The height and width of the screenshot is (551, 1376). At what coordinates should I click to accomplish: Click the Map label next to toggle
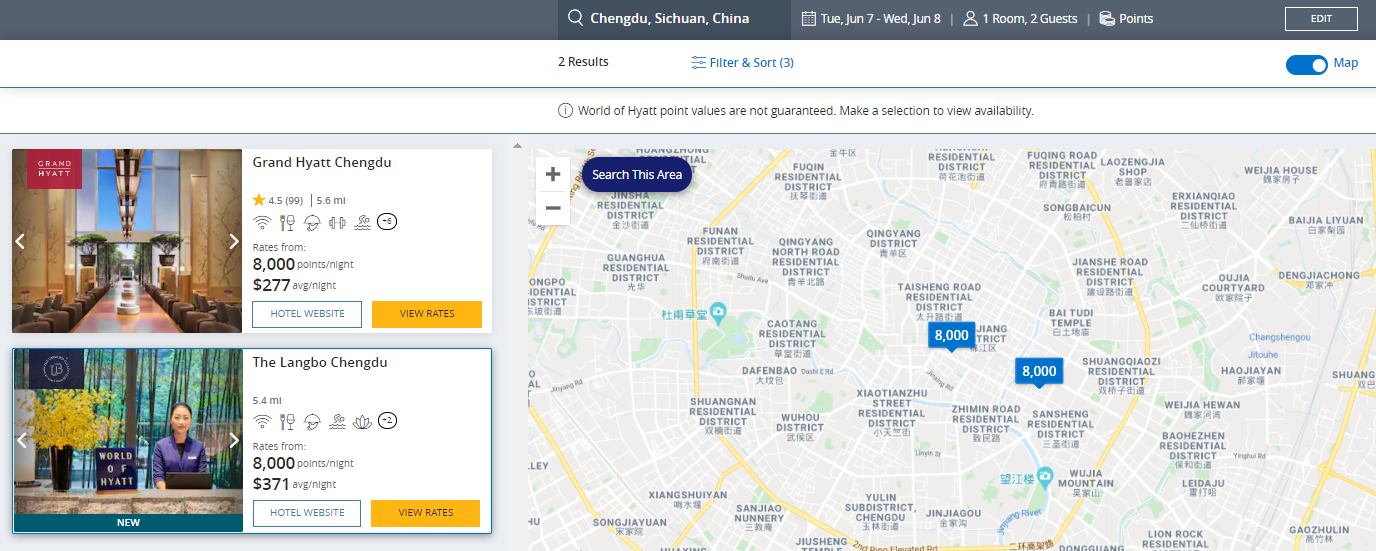[x=1346, y=63]
